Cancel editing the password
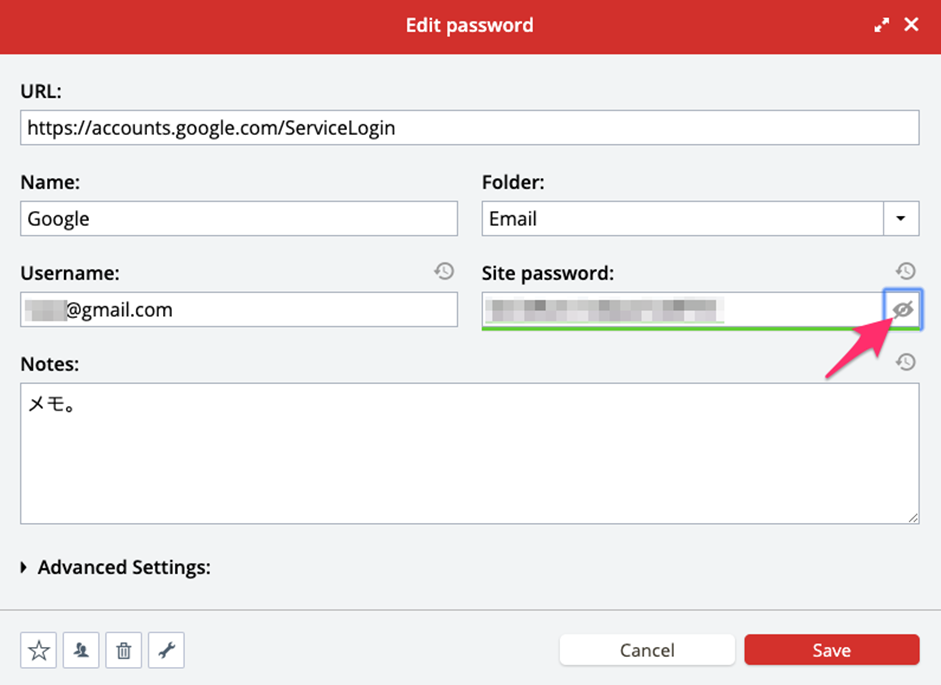 coord(647,650)
